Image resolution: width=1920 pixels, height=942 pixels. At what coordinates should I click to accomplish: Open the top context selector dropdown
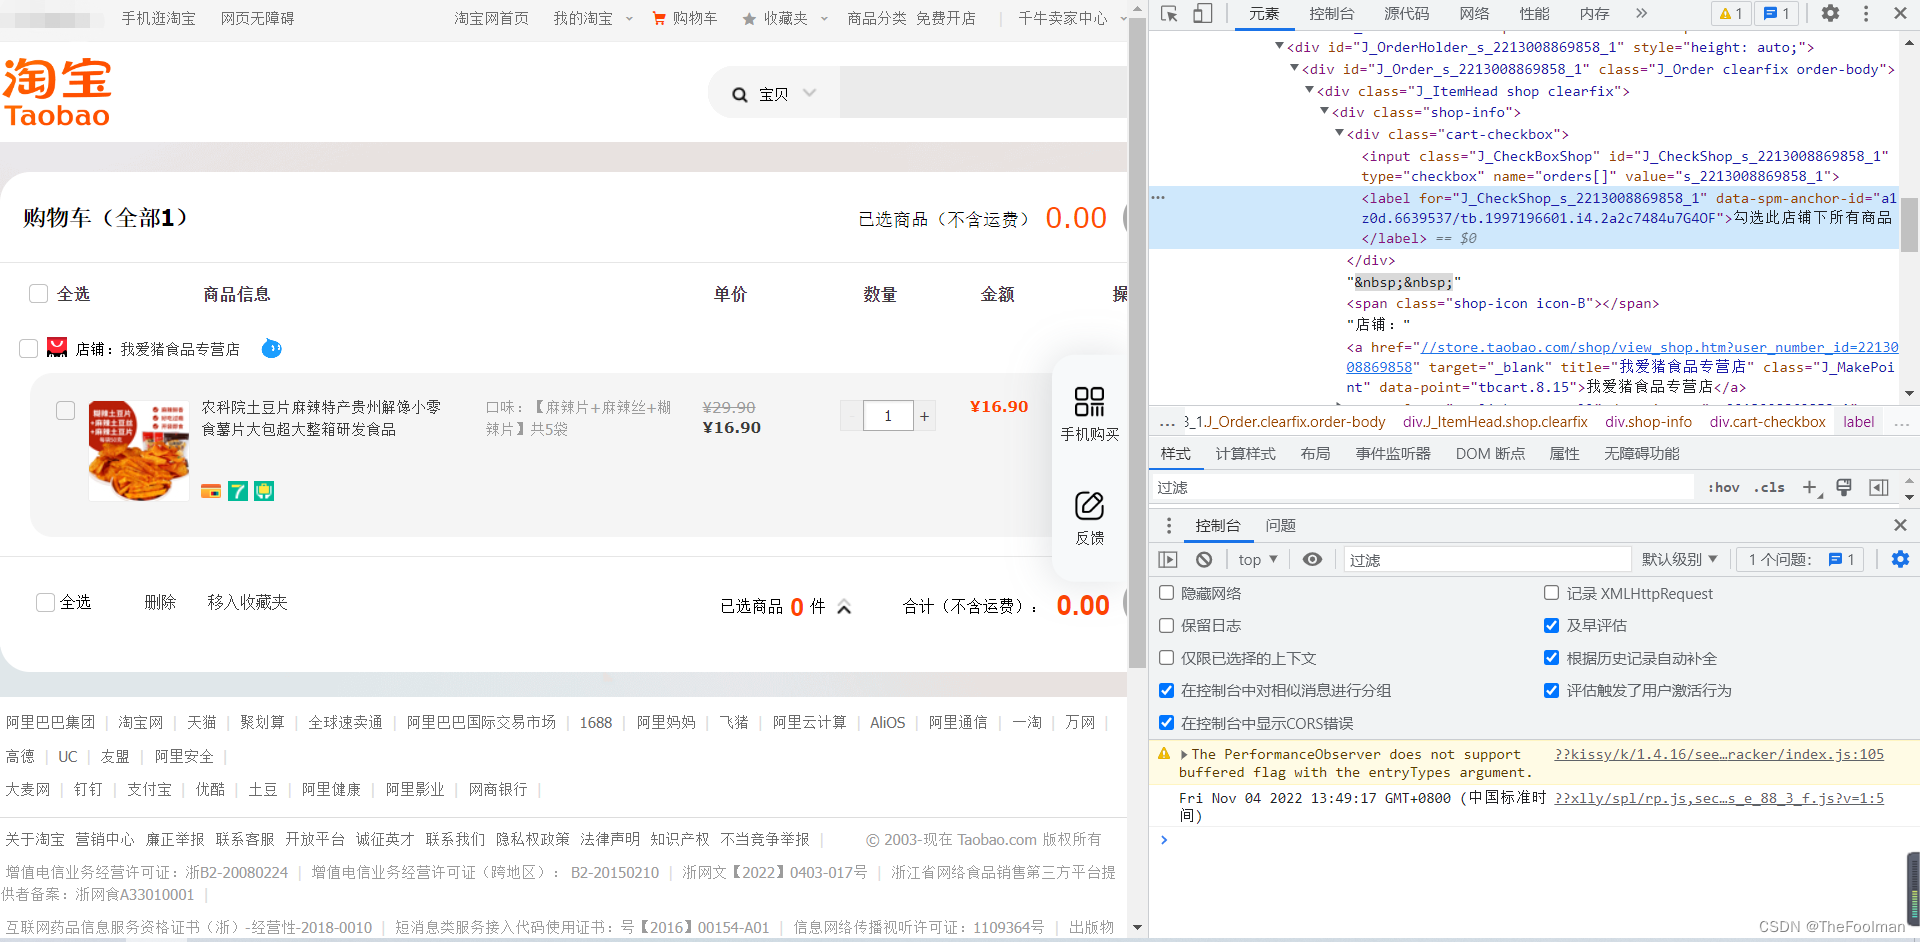(1258, 560)
